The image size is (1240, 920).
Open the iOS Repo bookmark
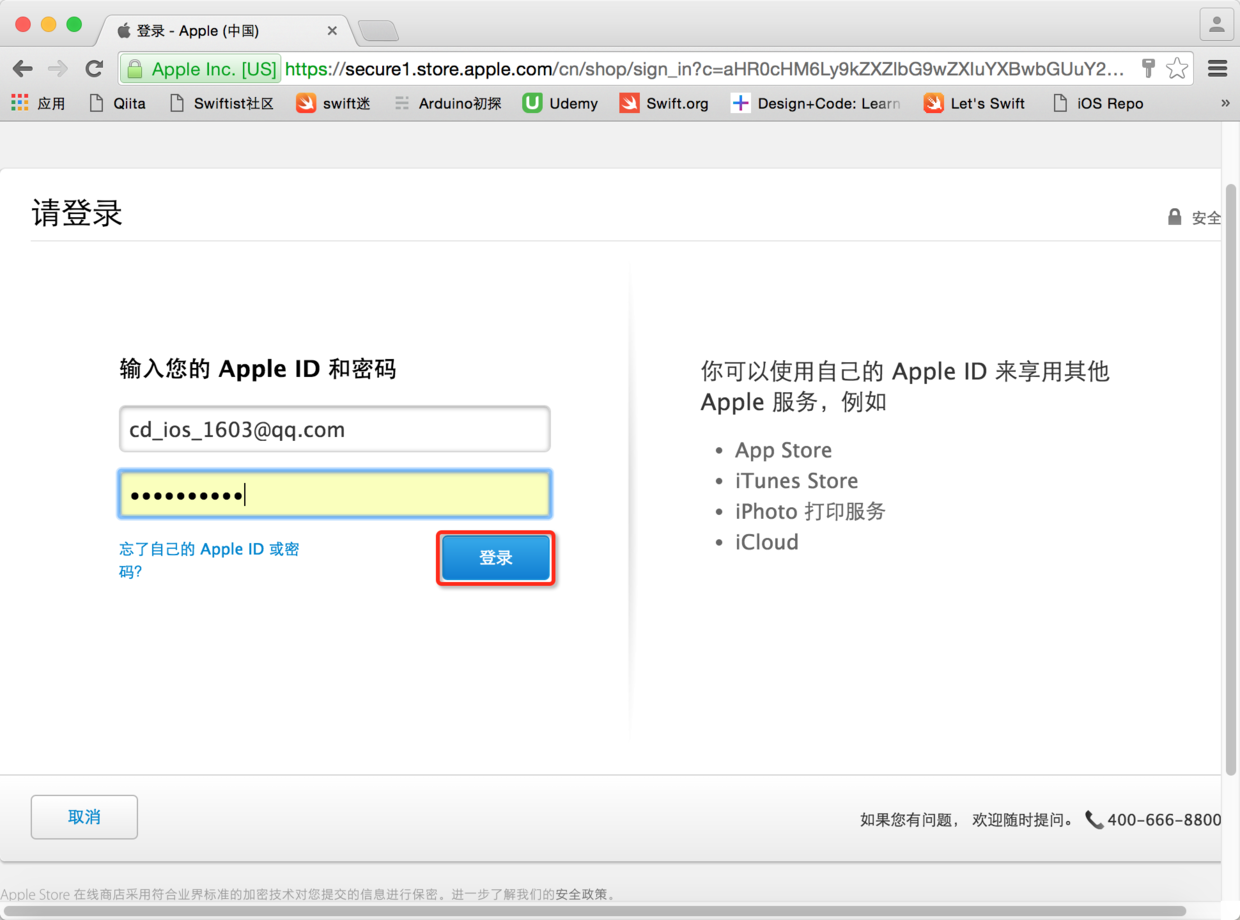coord(1098,103)
